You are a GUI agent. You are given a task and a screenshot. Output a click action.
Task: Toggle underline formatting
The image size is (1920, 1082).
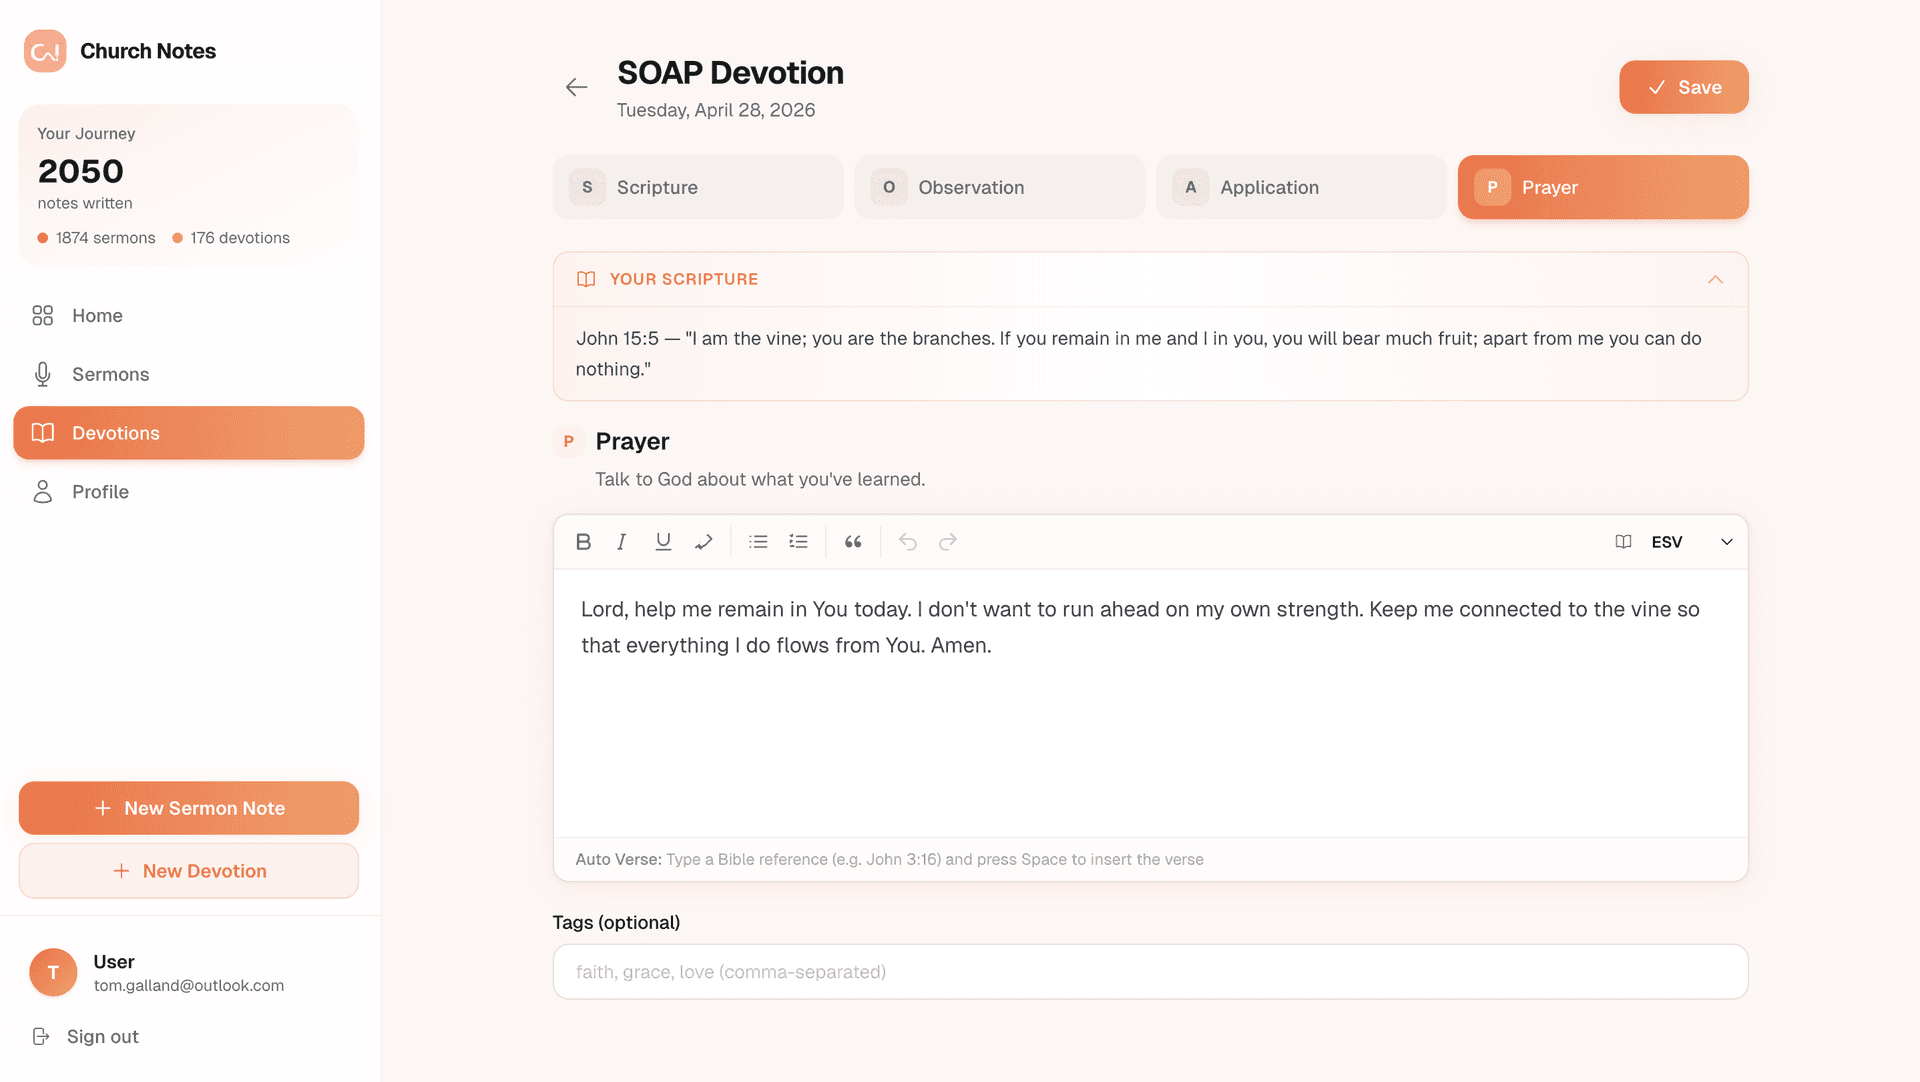(663, 541)
